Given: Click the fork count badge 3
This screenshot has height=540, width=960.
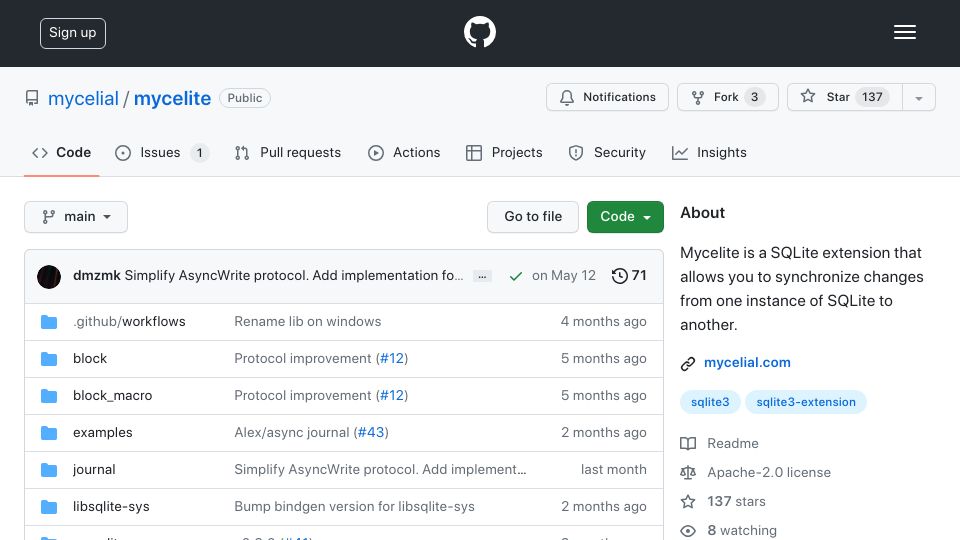Looking at the screenshot, I should click(x=754, y=97).
